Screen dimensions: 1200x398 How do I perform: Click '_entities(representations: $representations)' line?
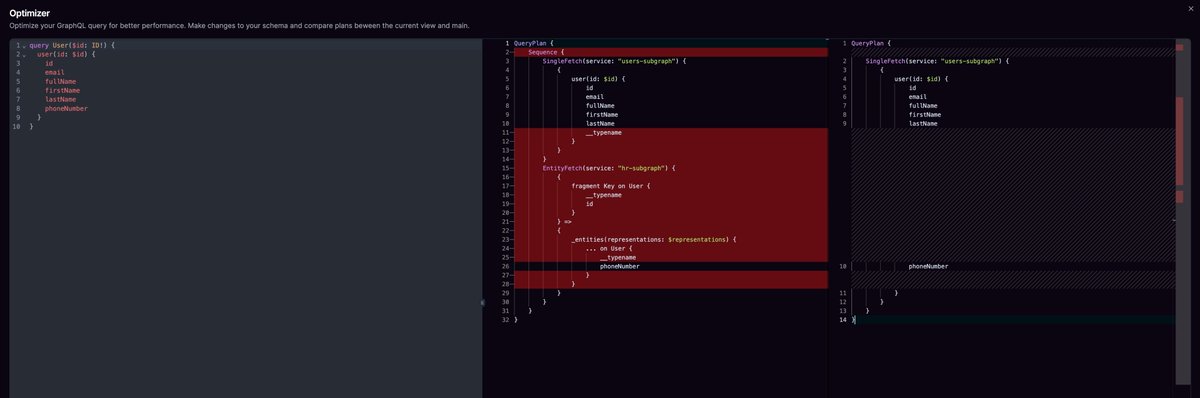(x=654, y=240)
